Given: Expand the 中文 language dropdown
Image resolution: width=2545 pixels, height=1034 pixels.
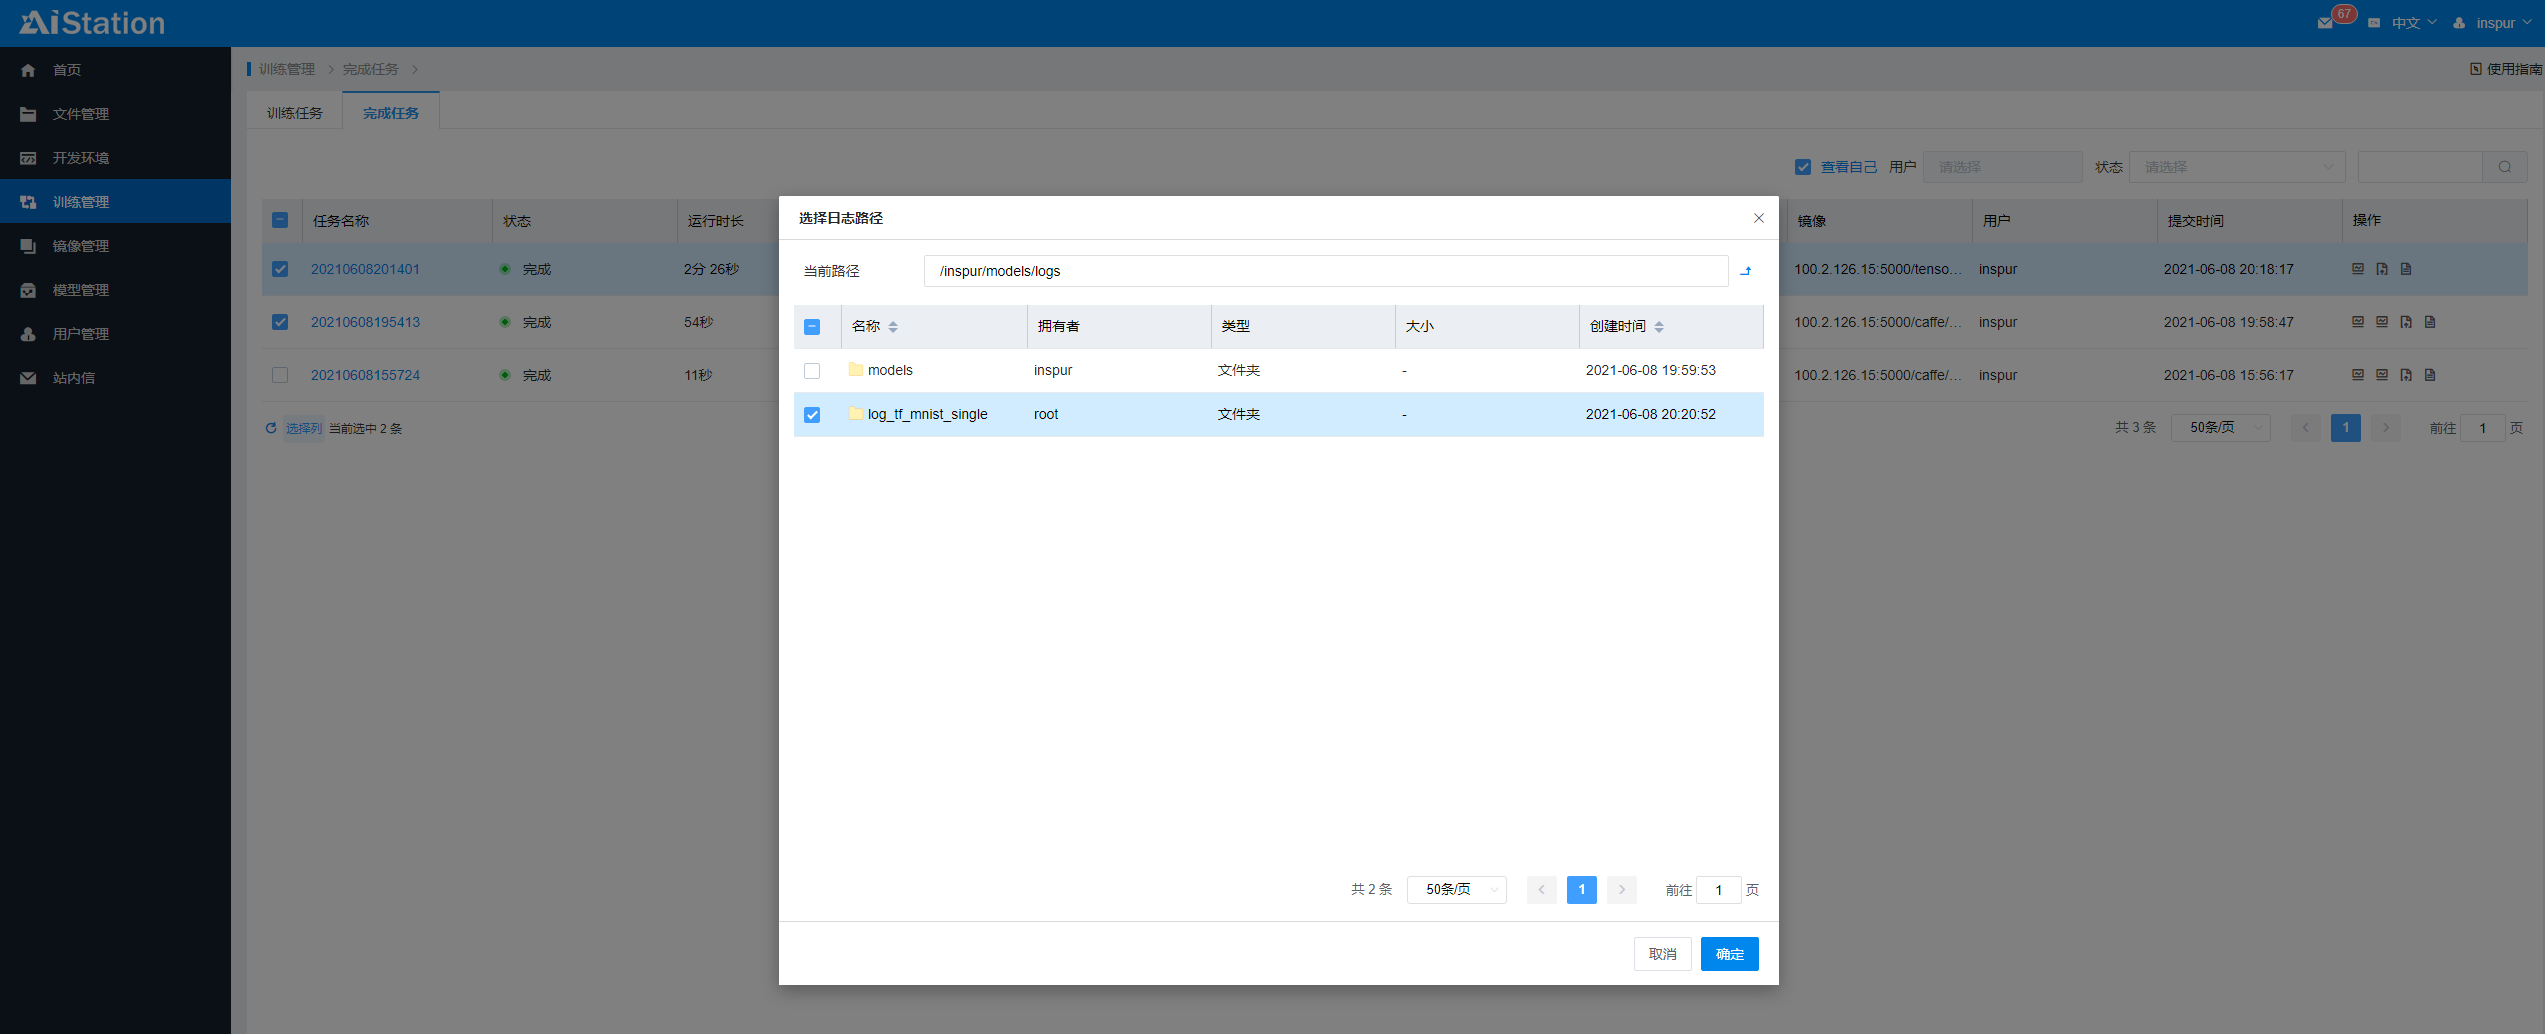Looking at the screenshot, I should [2413, 23].
